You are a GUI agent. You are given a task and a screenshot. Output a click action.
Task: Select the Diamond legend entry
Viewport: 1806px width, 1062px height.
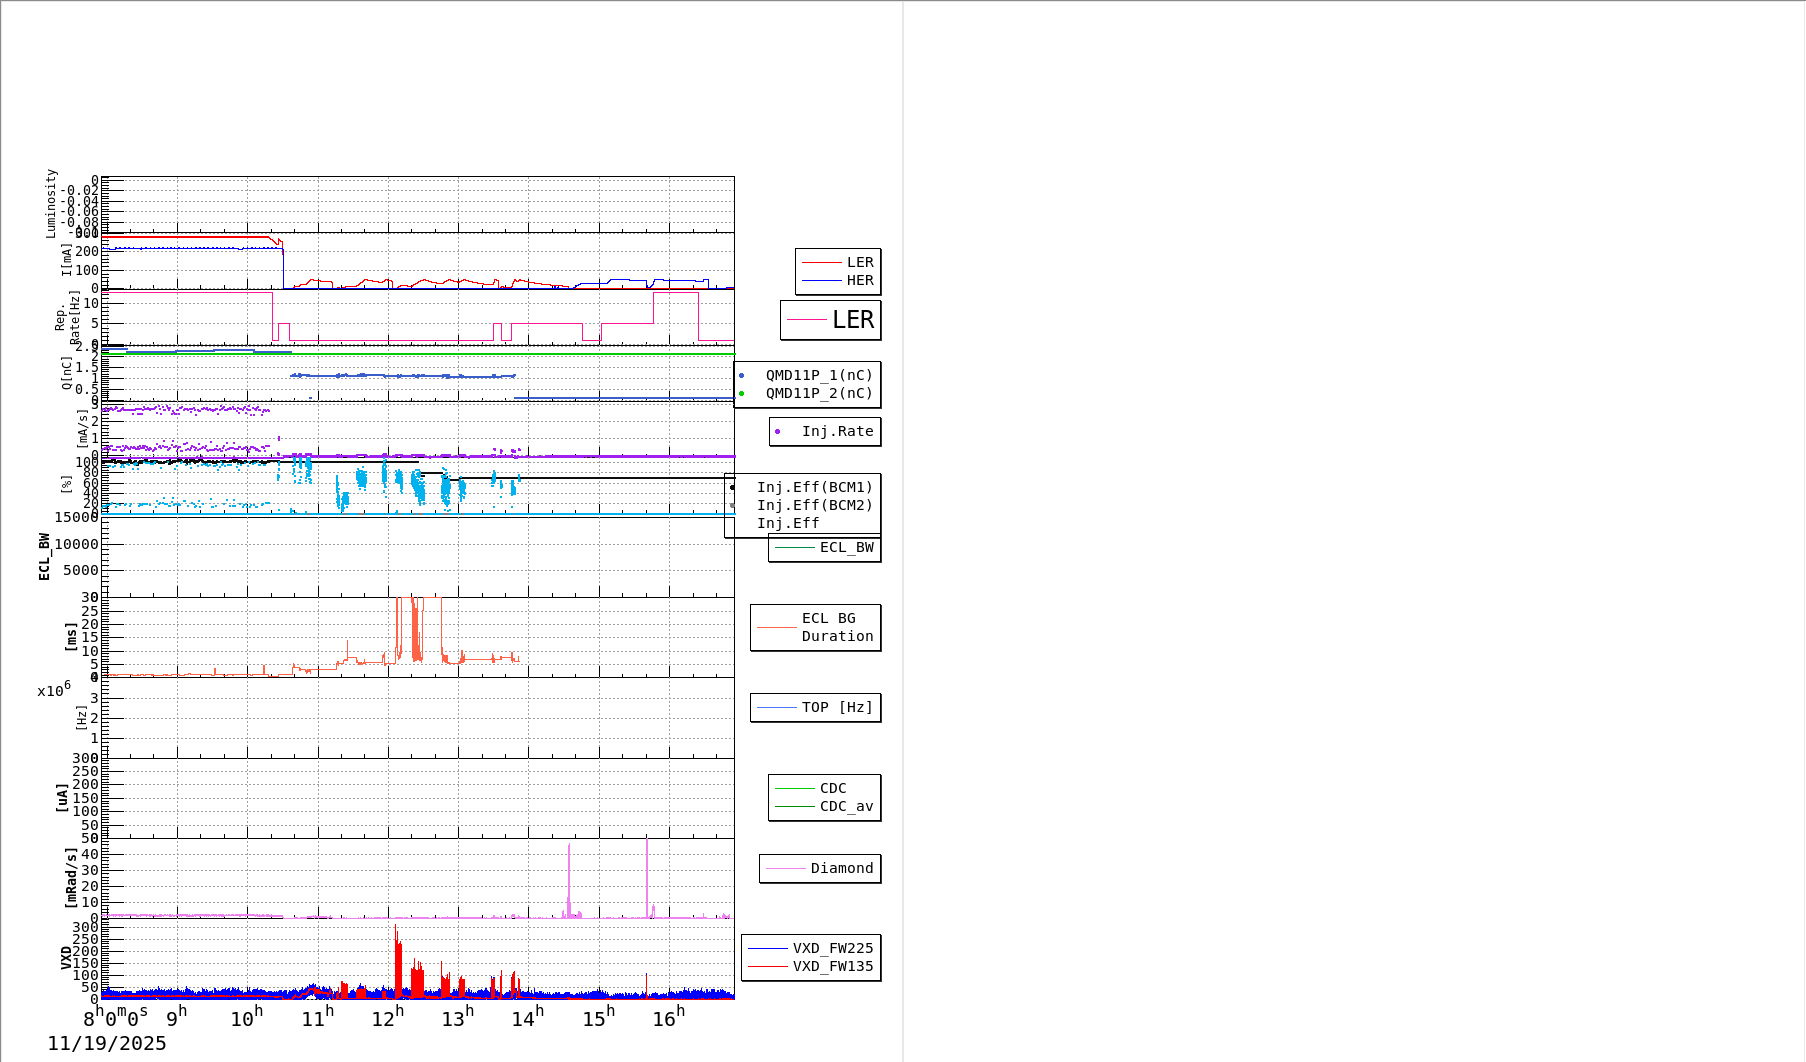[x=841, y=869]
